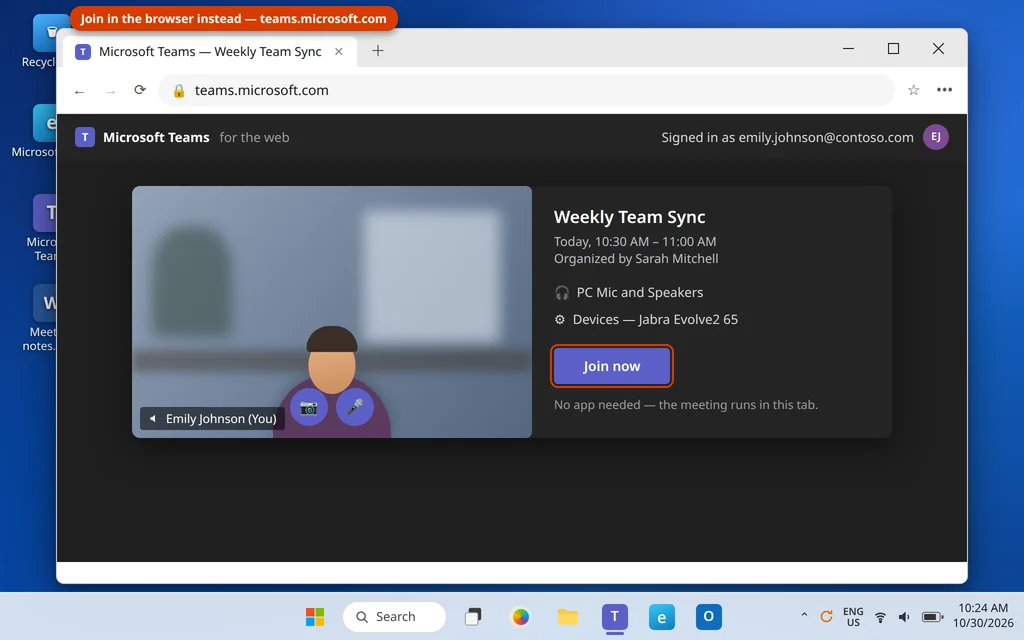Switch the ENG US input language
The width and height of the screenshot is (1024, 640).
(x=853, y=616)
